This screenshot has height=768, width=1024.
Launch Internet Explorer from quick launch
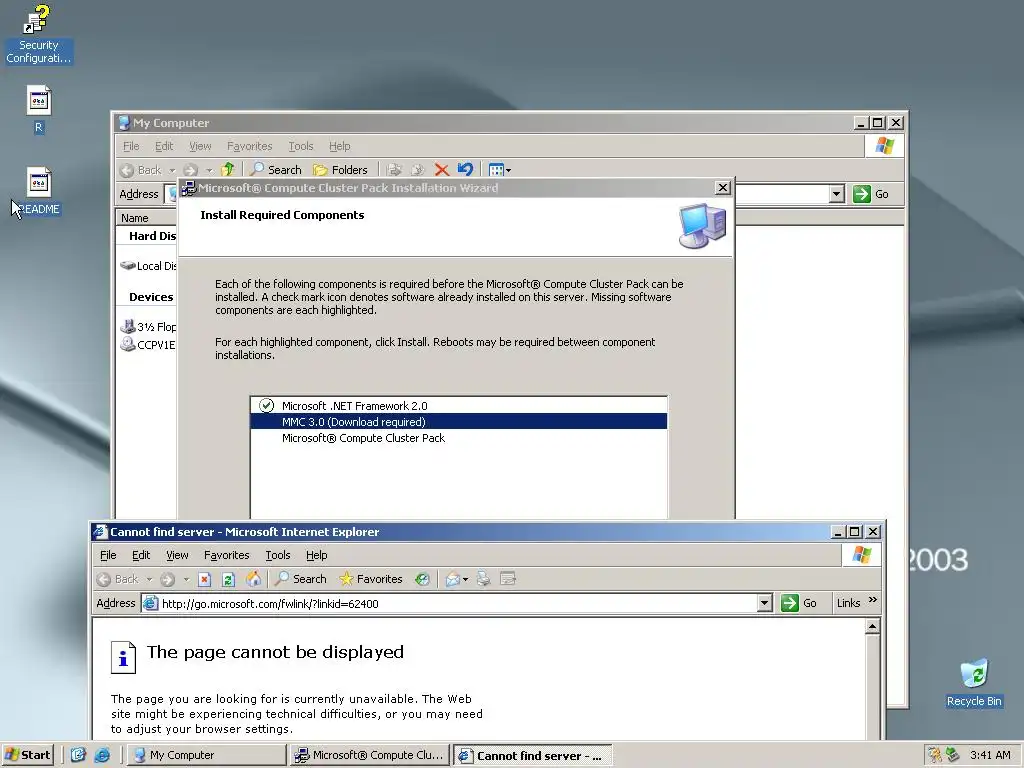[x=103, y=755]
